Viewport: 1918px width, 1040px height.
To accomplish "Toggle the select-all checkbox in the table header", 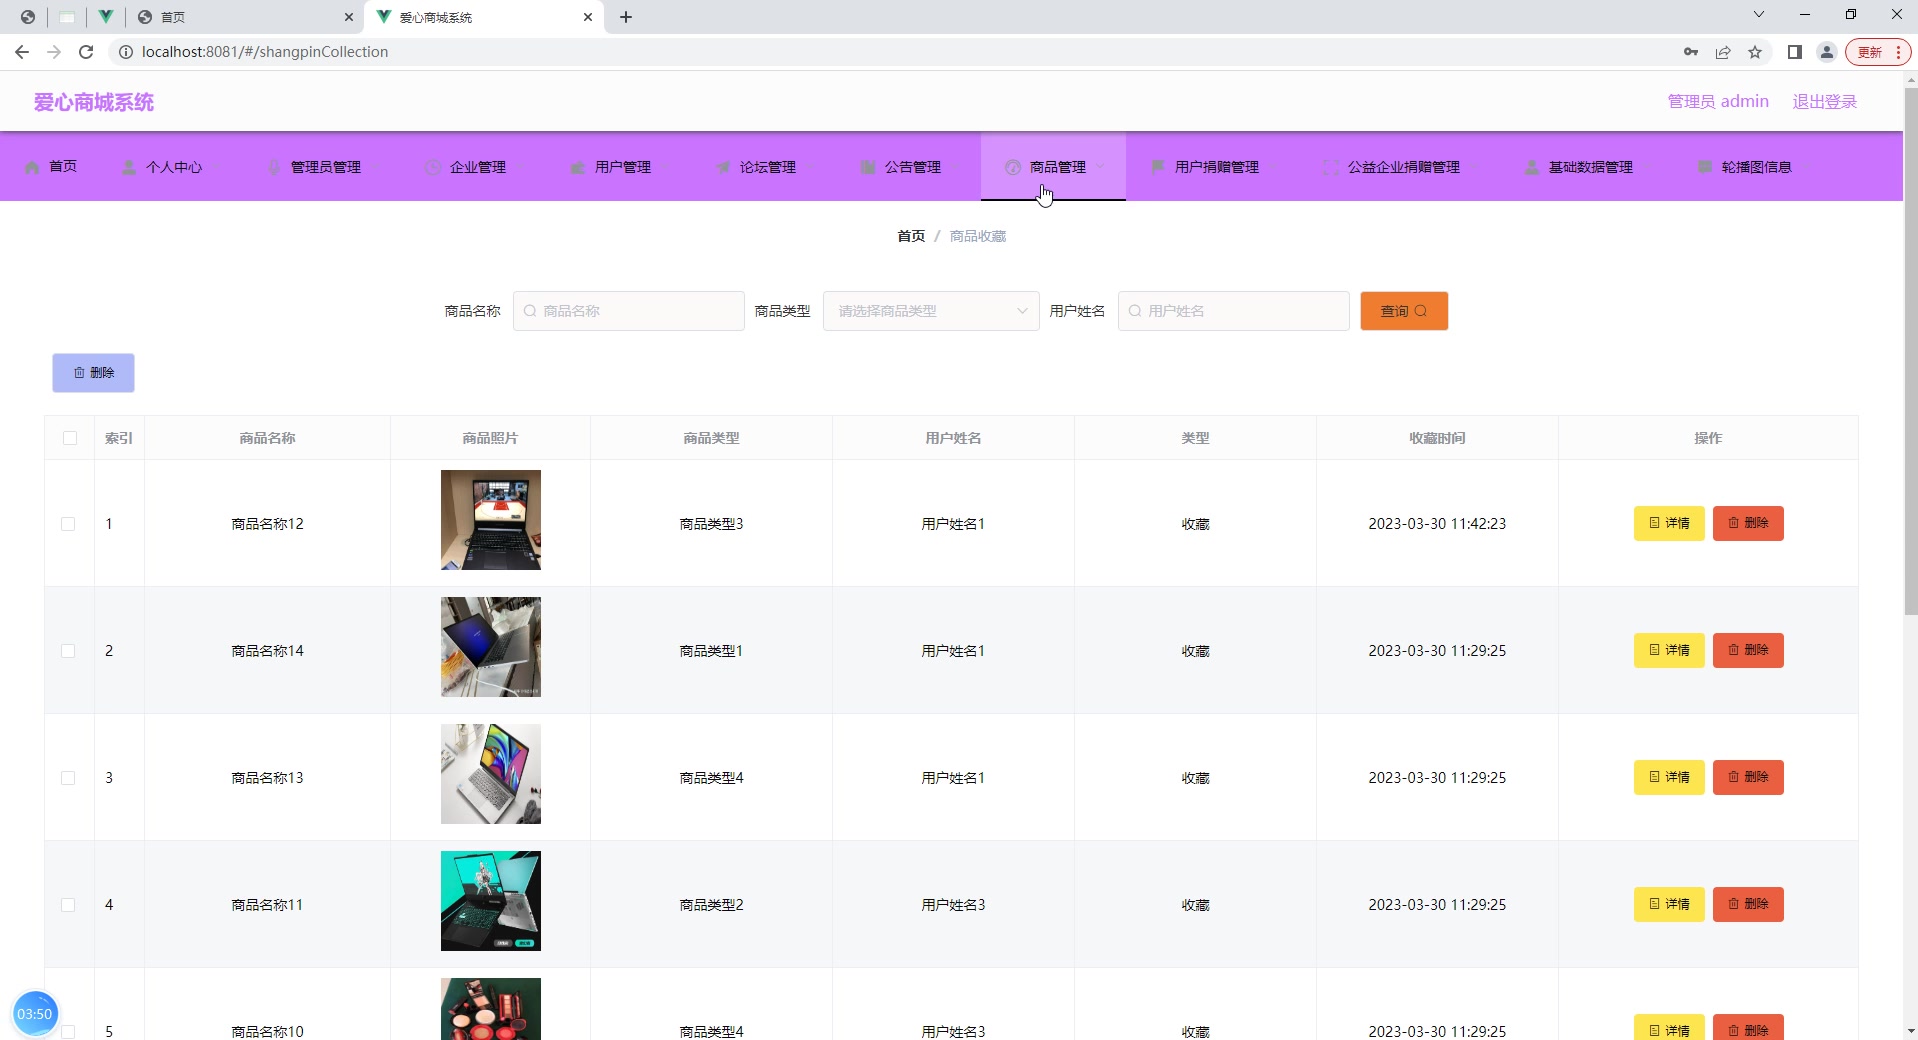I will coord(70,438).
